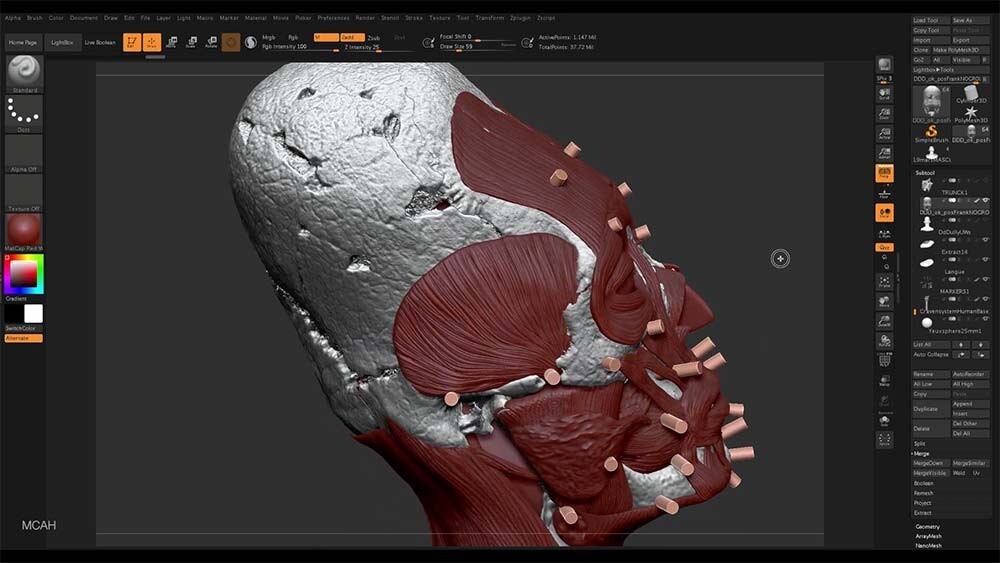
Task: Activate the Edit mode button
Action: (132, 42)
